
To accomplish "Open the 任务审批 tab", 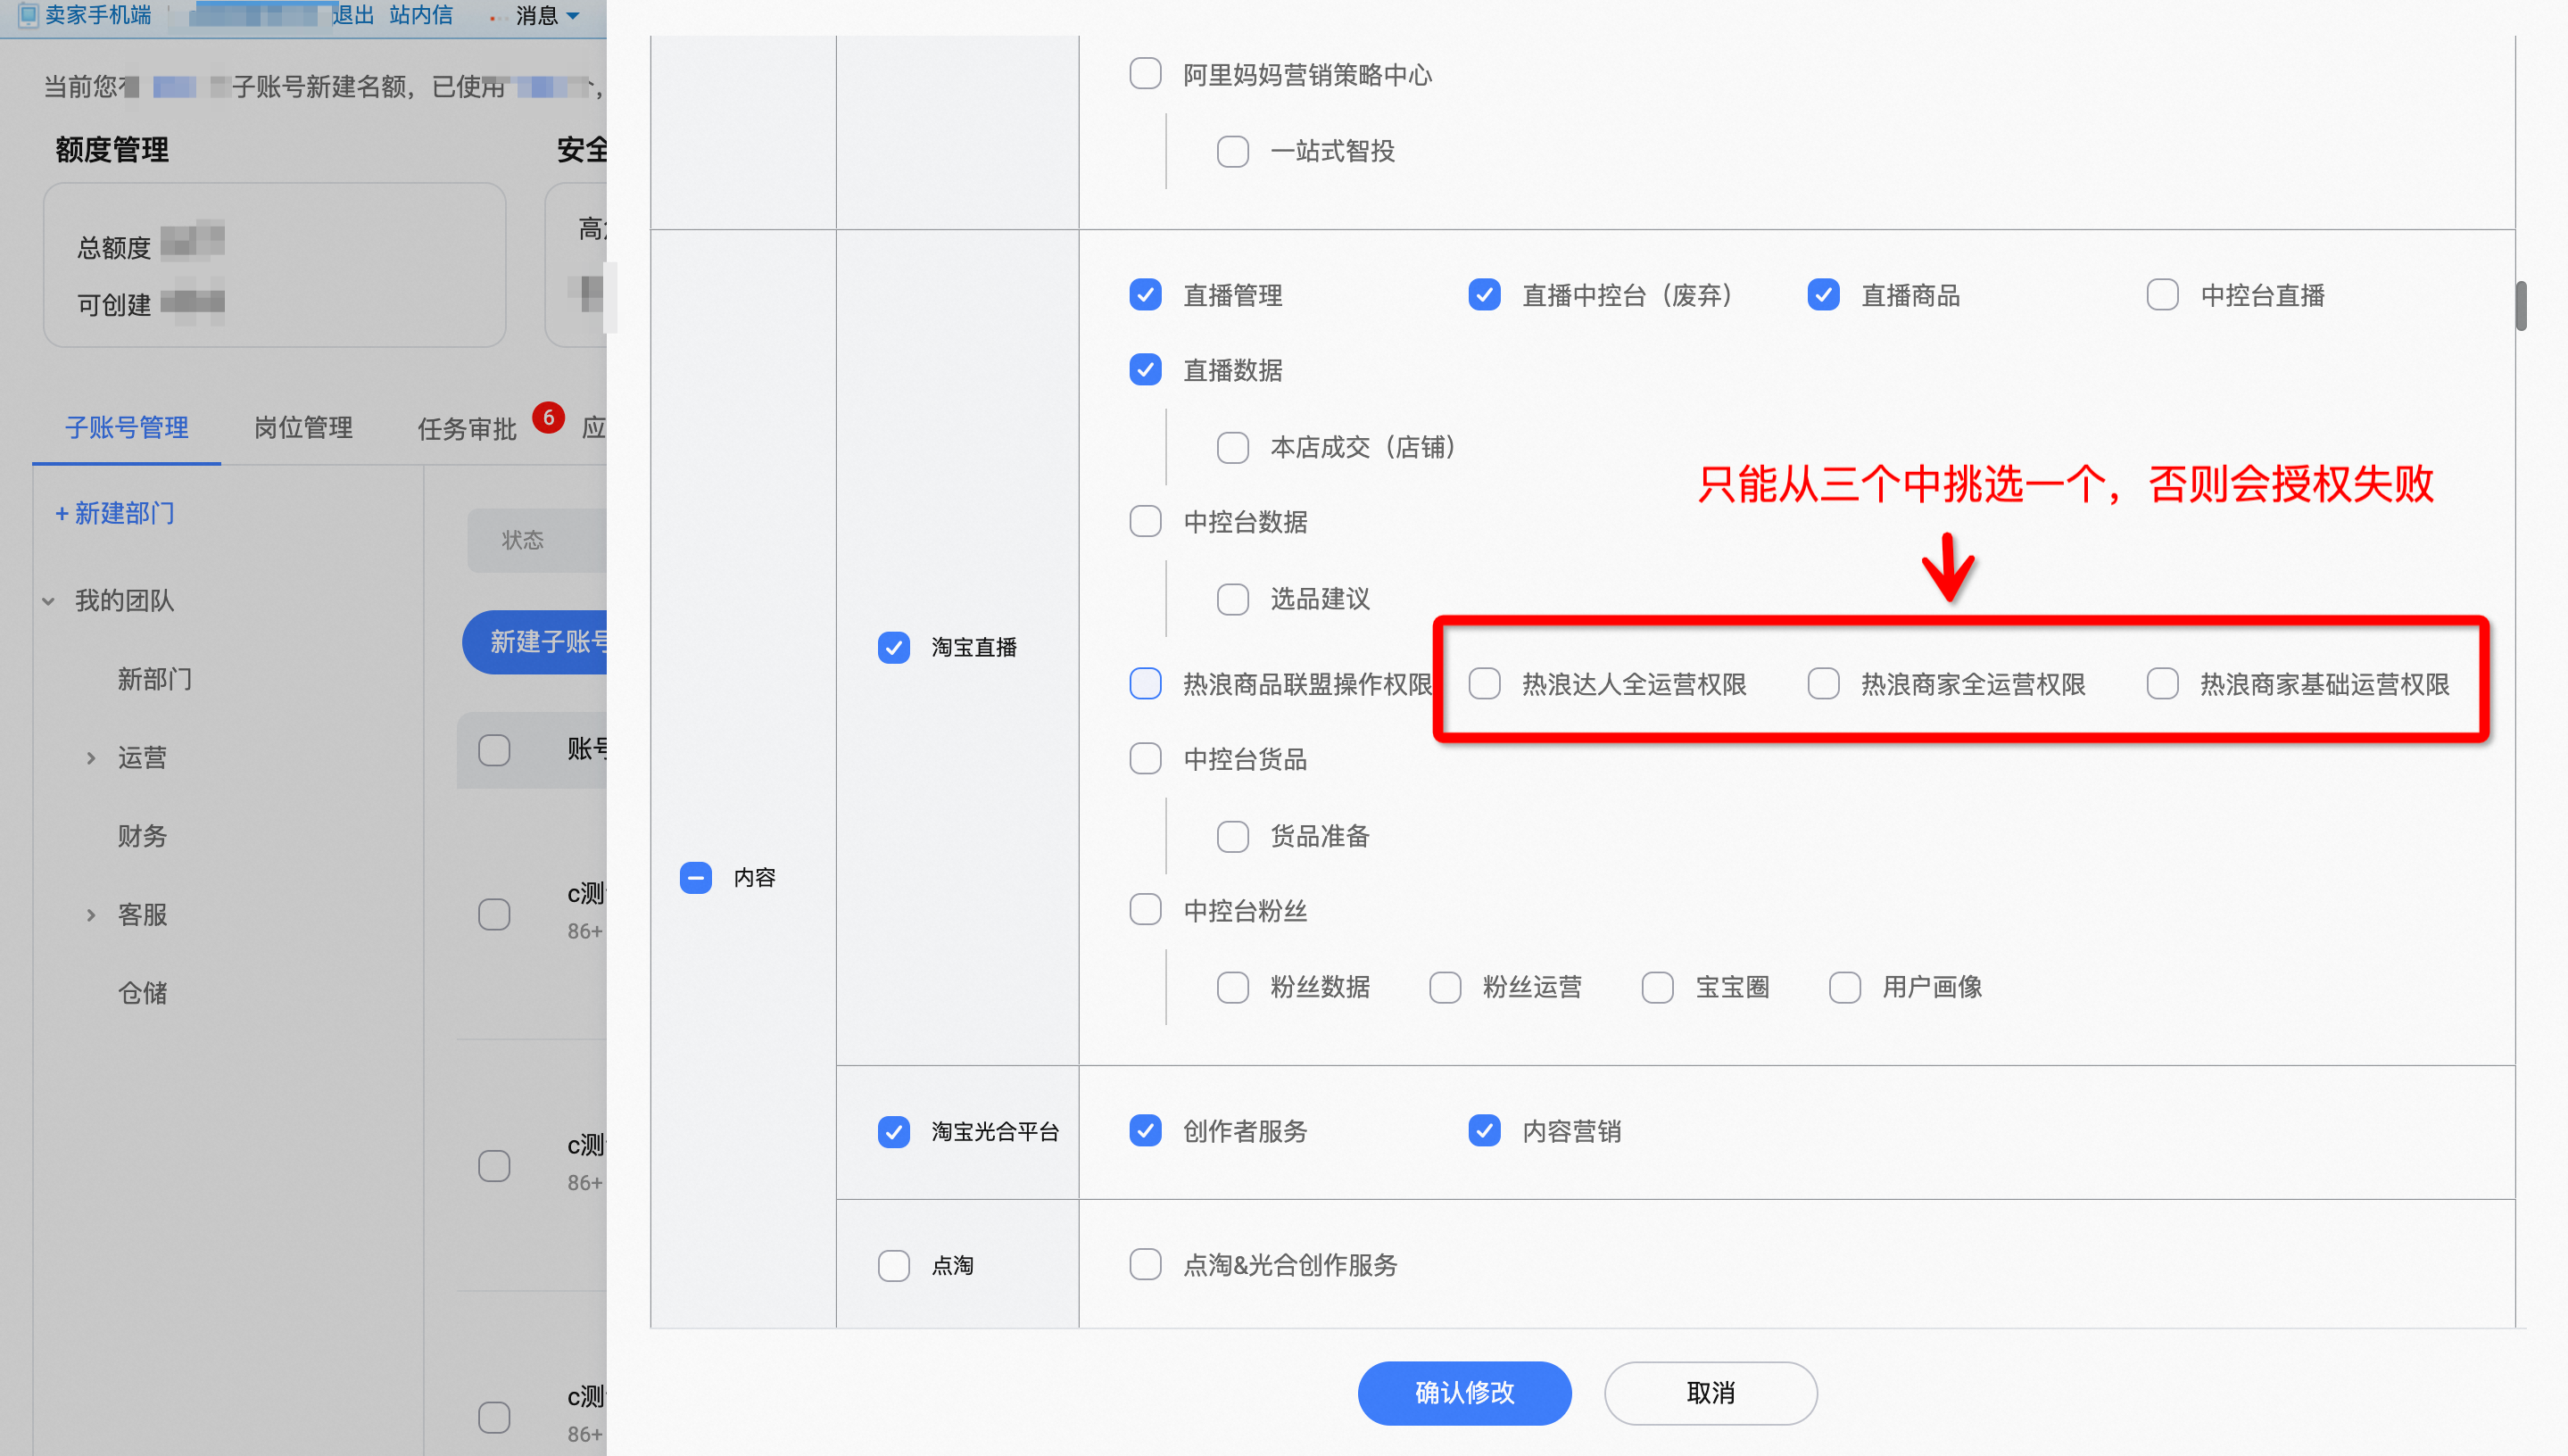I will (x=467, y=428).
